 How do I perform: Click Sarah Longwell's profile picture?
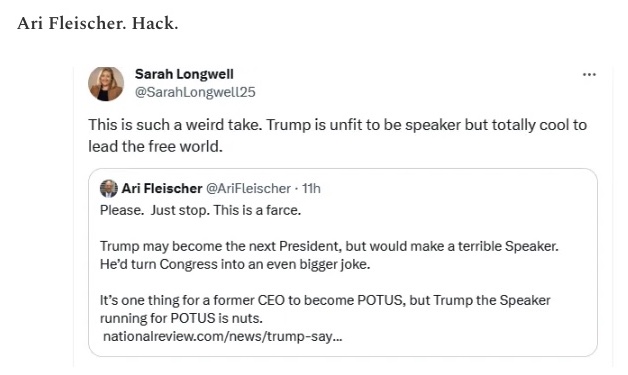106,84
